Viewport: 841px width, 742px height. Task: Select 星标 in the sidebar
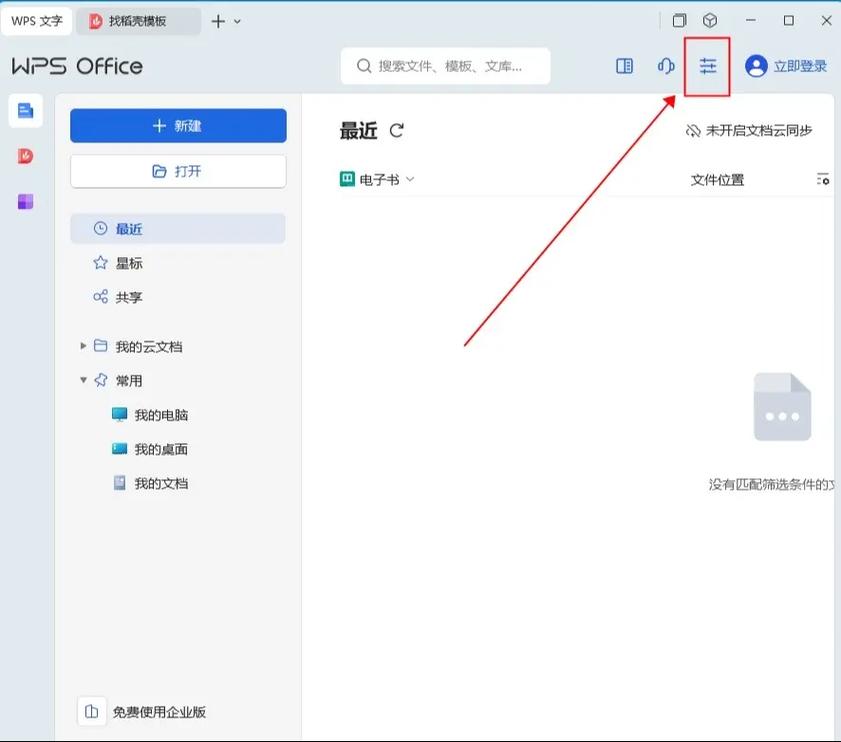coord(178,263)
